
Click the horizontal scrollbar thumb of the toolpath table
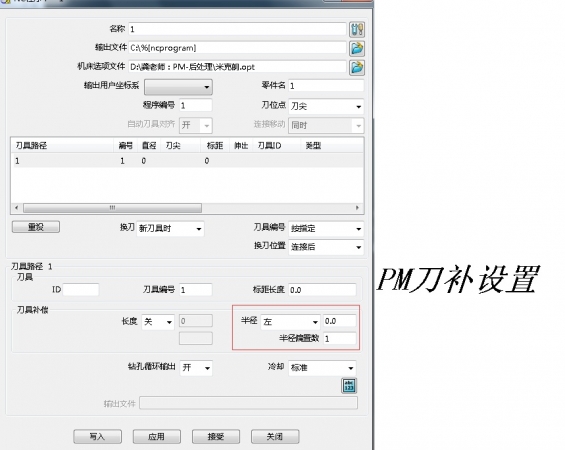112,208
